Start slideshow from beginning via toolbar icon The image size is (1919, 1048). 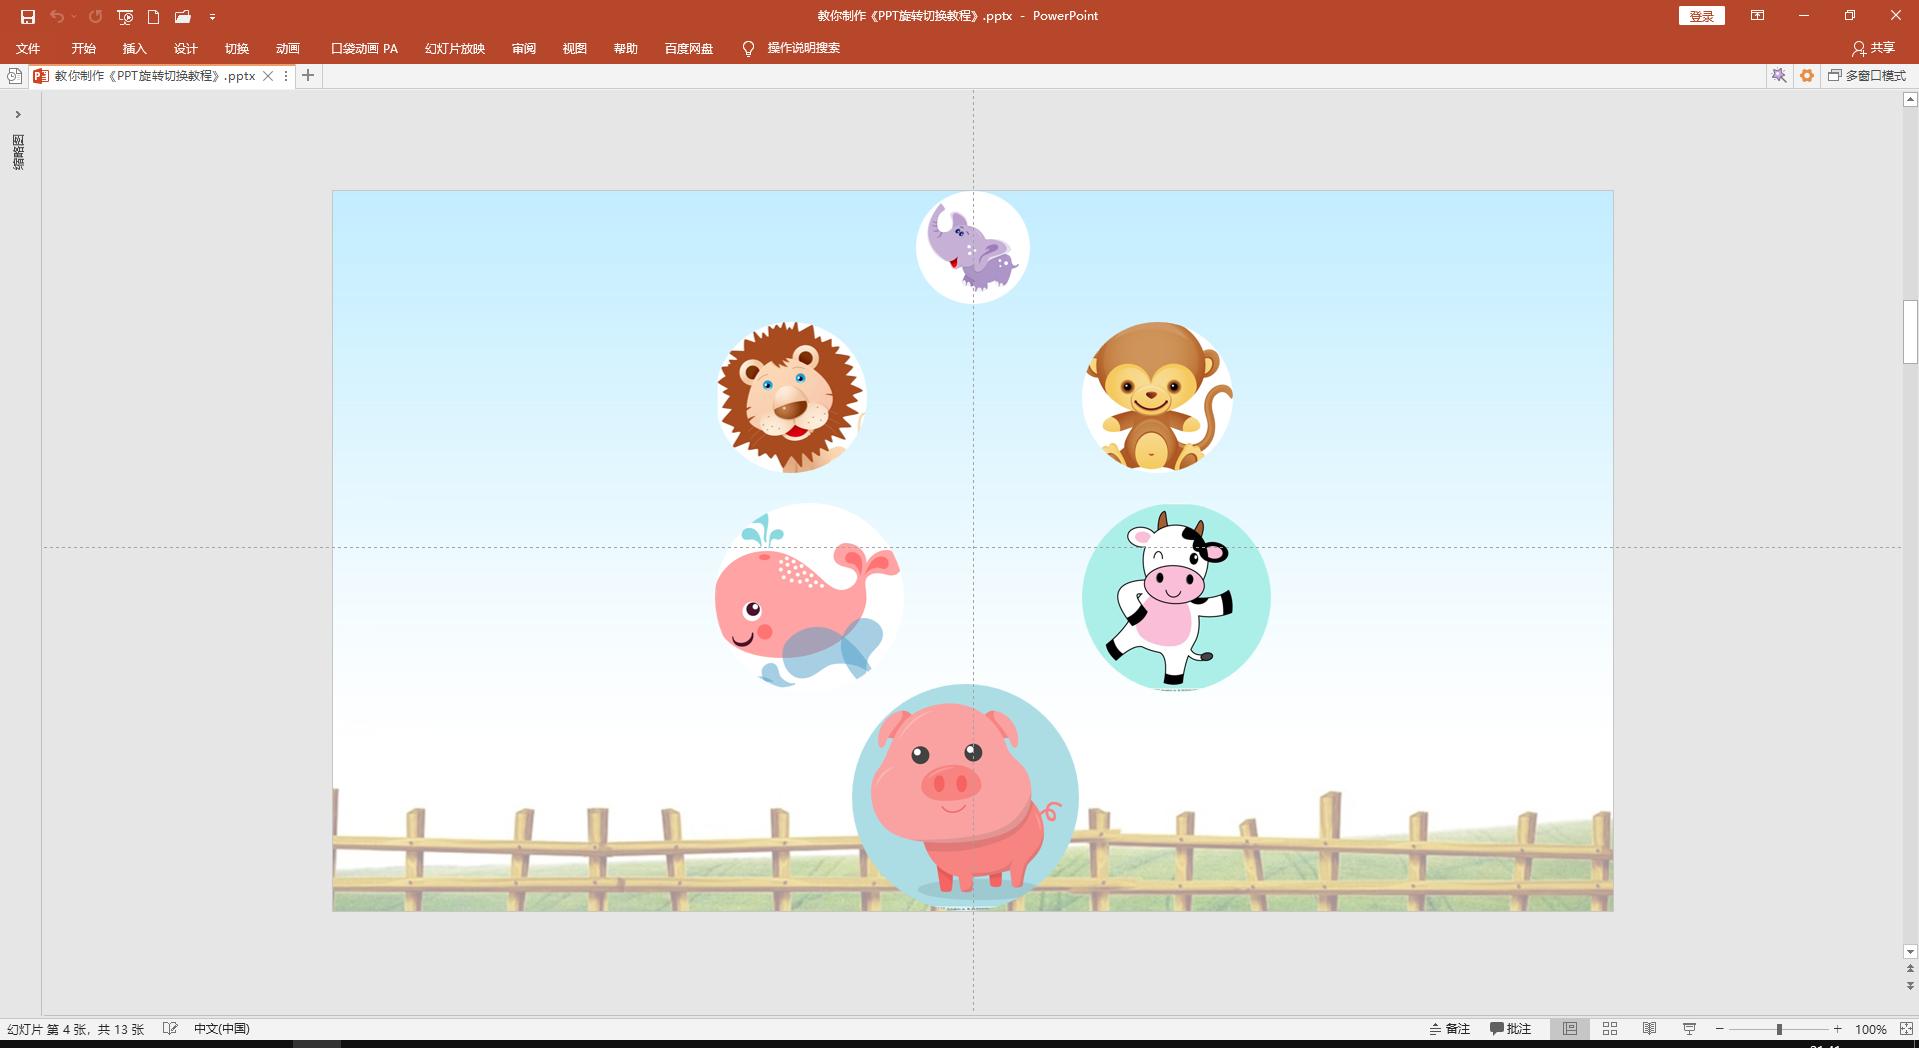coord(125,17)
